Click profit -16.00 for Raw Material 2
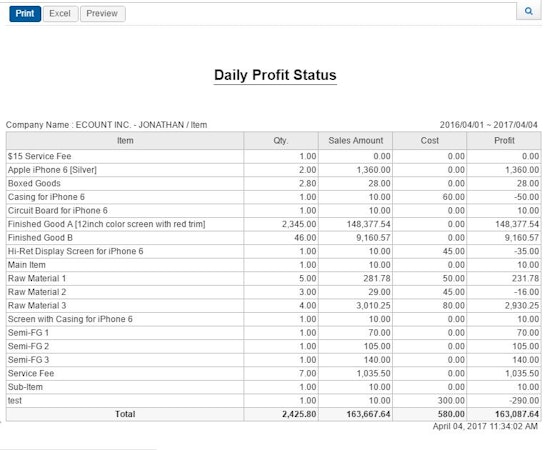 coord(527,292)
